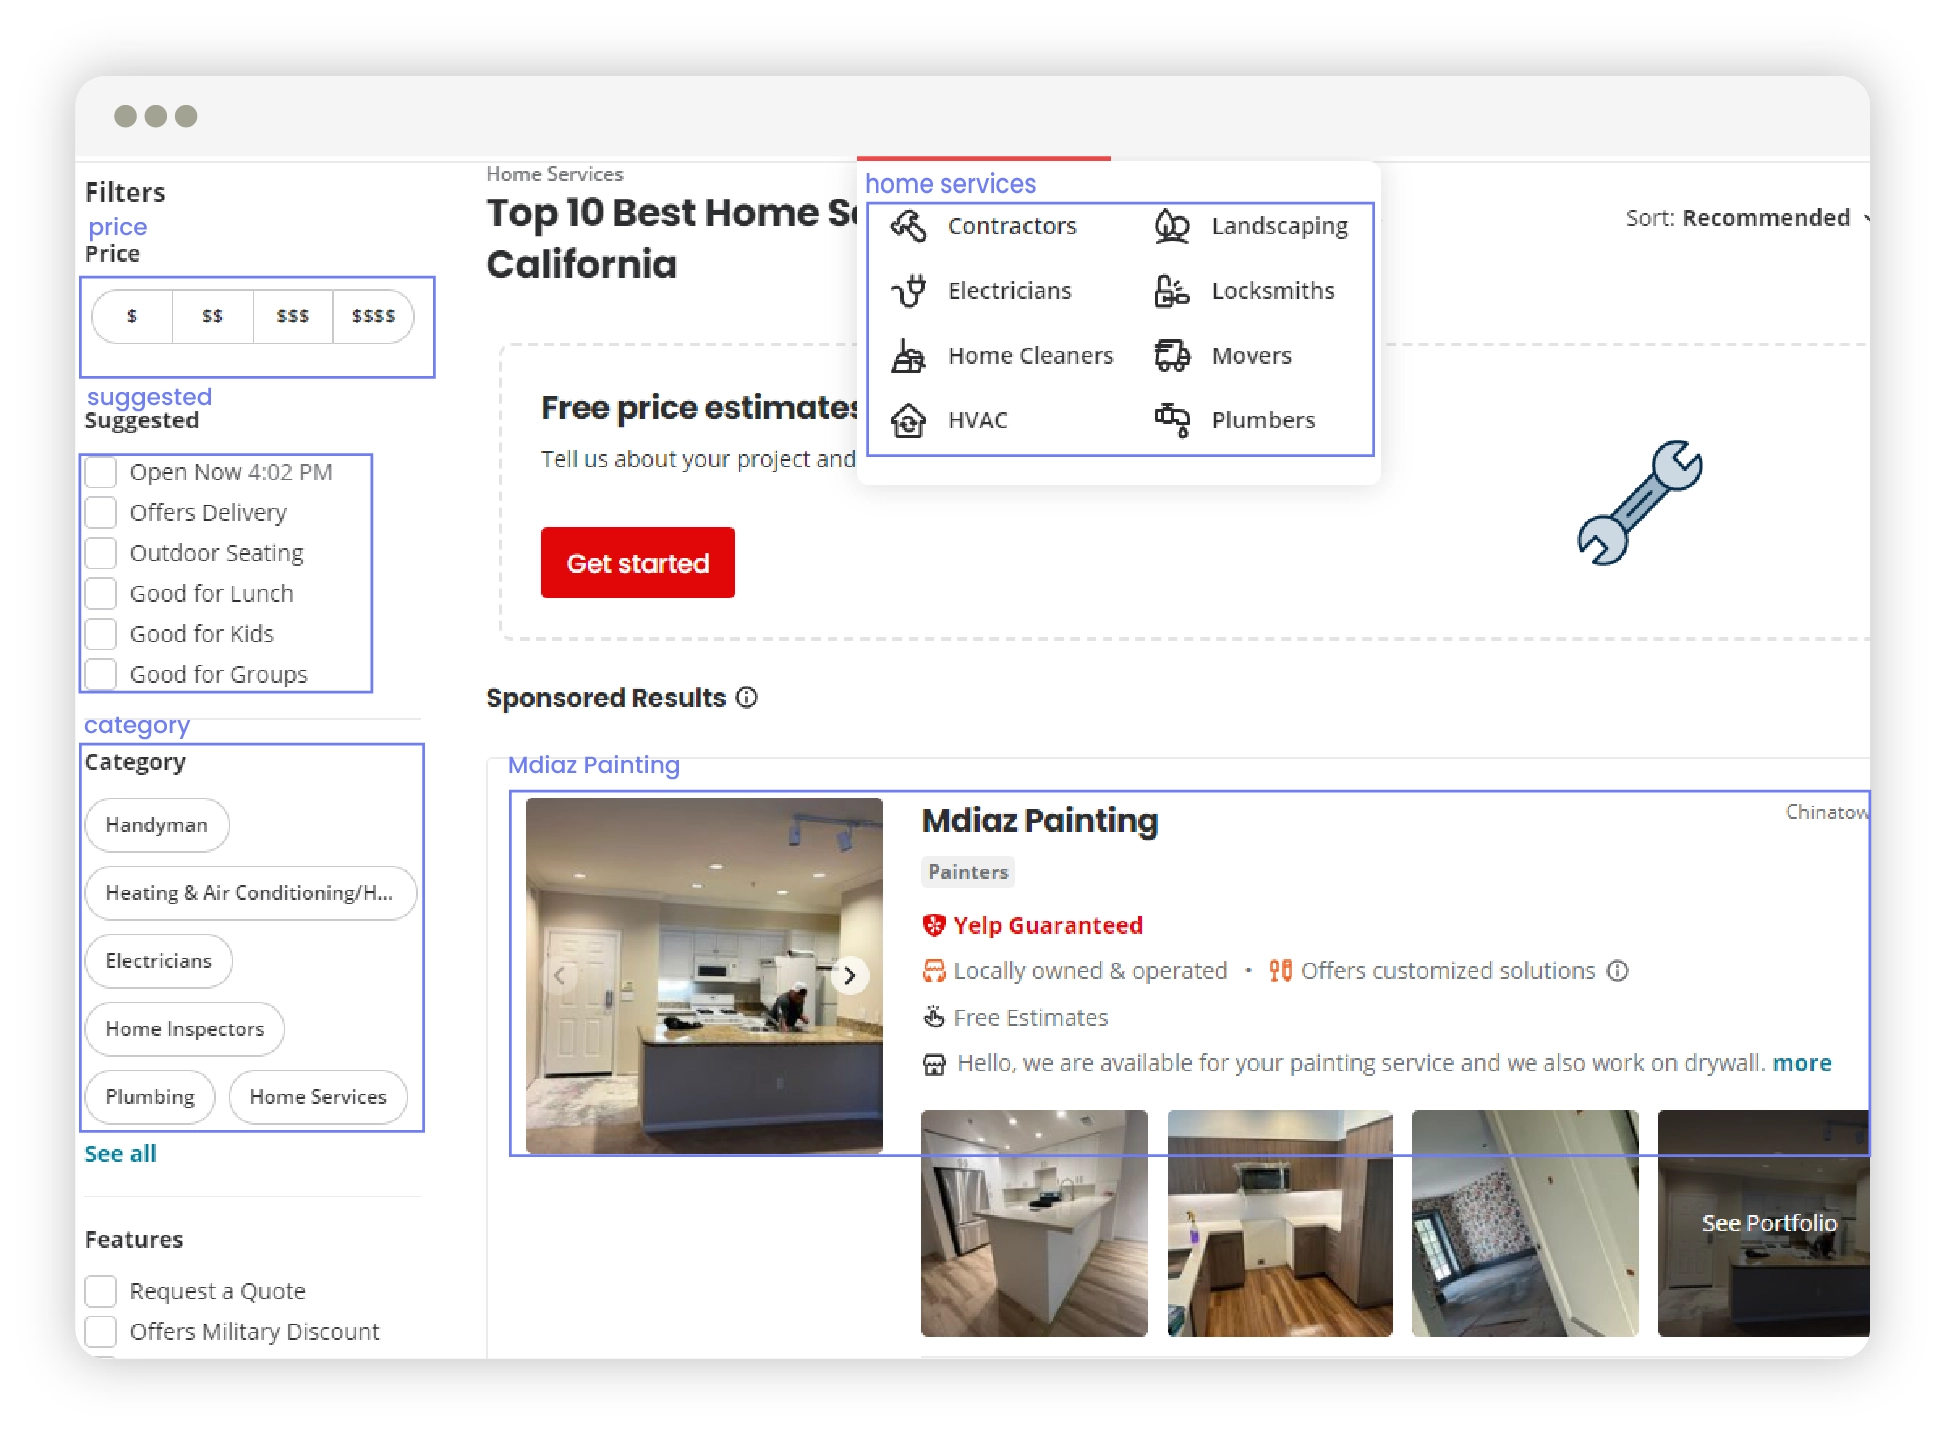The width and height of the screenshot is (1945, 1434).
Task: Show next Mdiaz Painting photo
Action: [849, 975]
